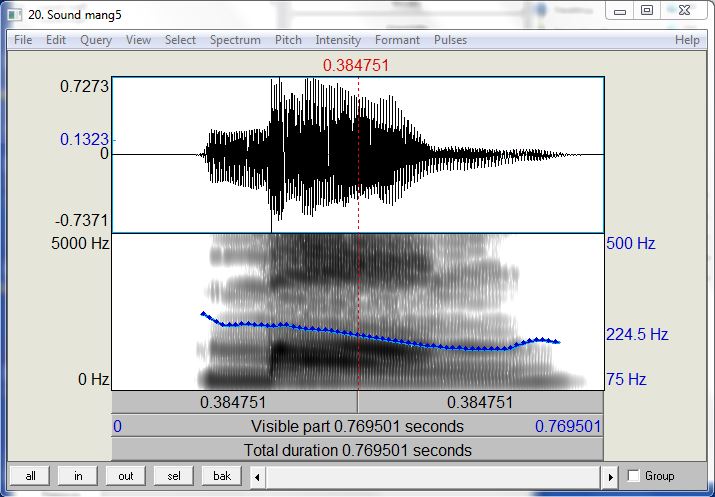Click the -0.7371 amplitude minimum label

(82, 220)
